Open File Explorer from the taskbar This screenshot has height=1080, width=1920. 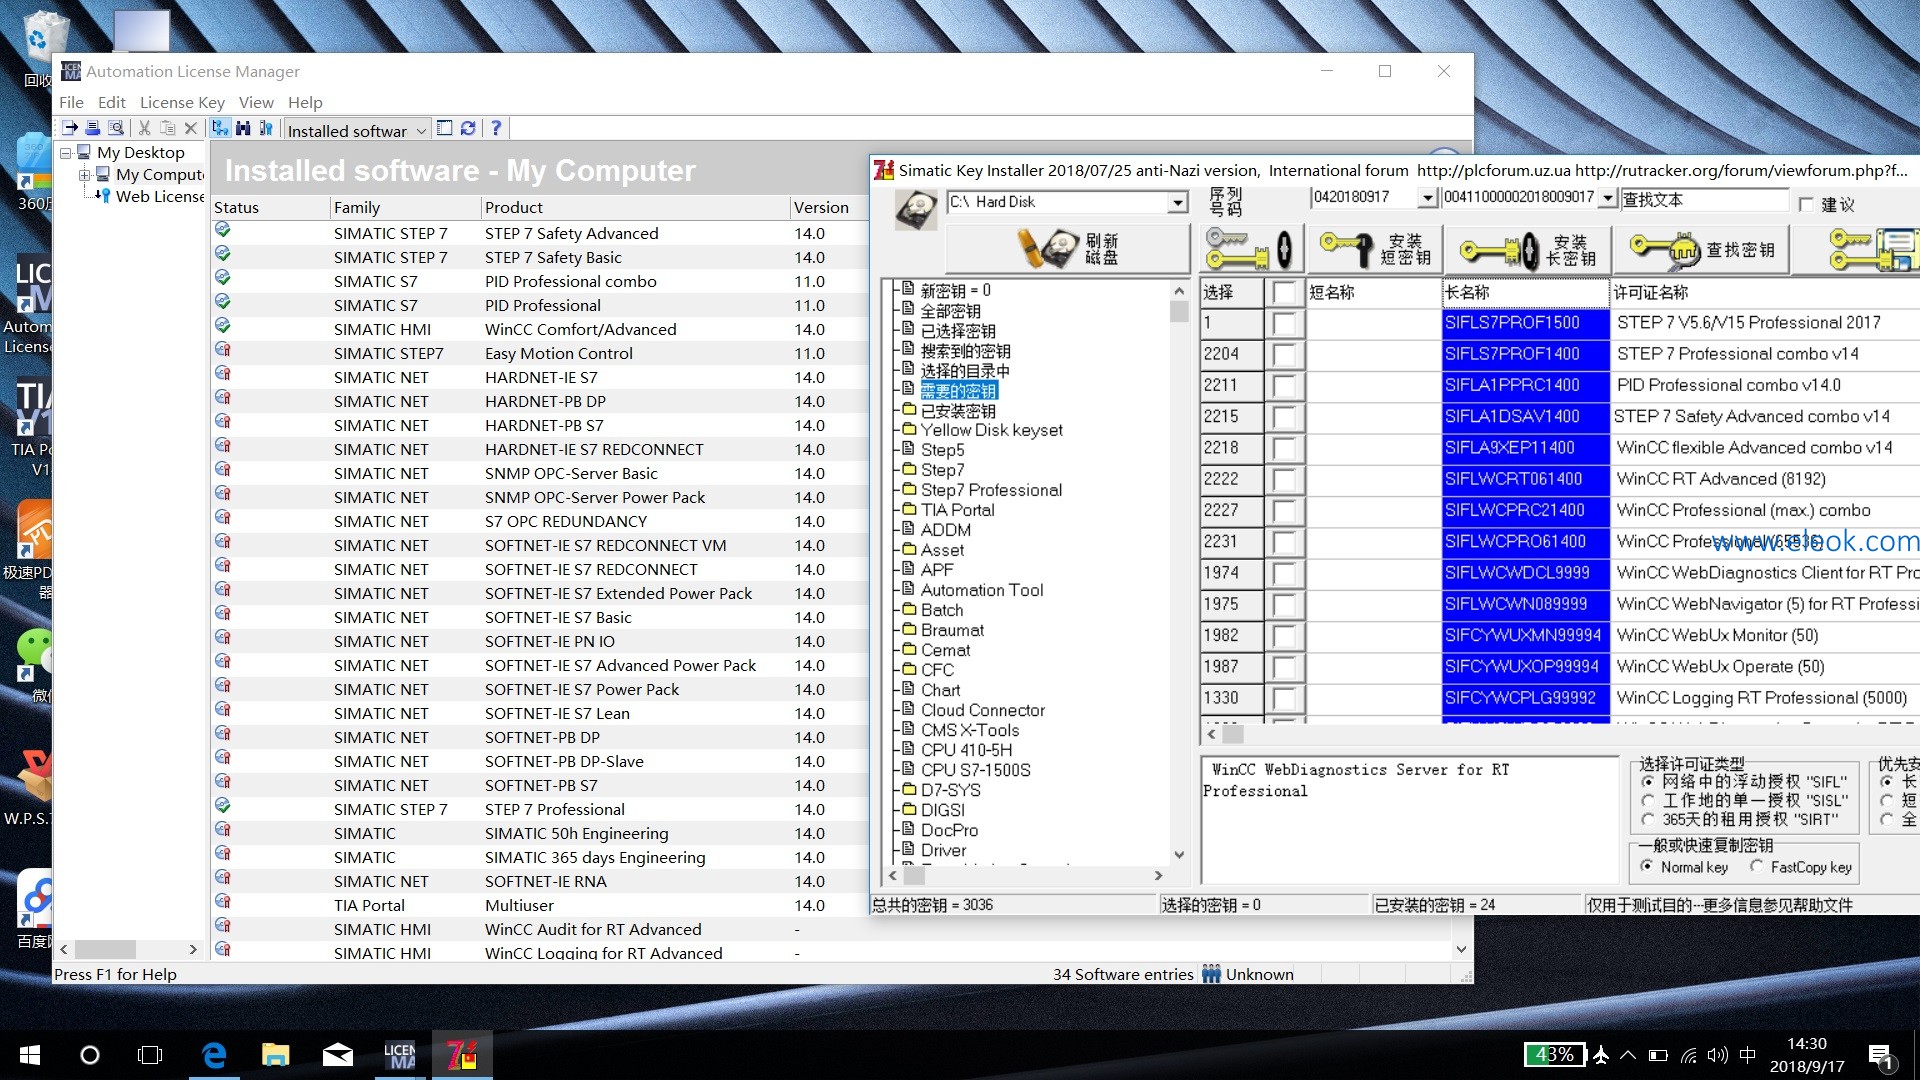click(276, 1055)
